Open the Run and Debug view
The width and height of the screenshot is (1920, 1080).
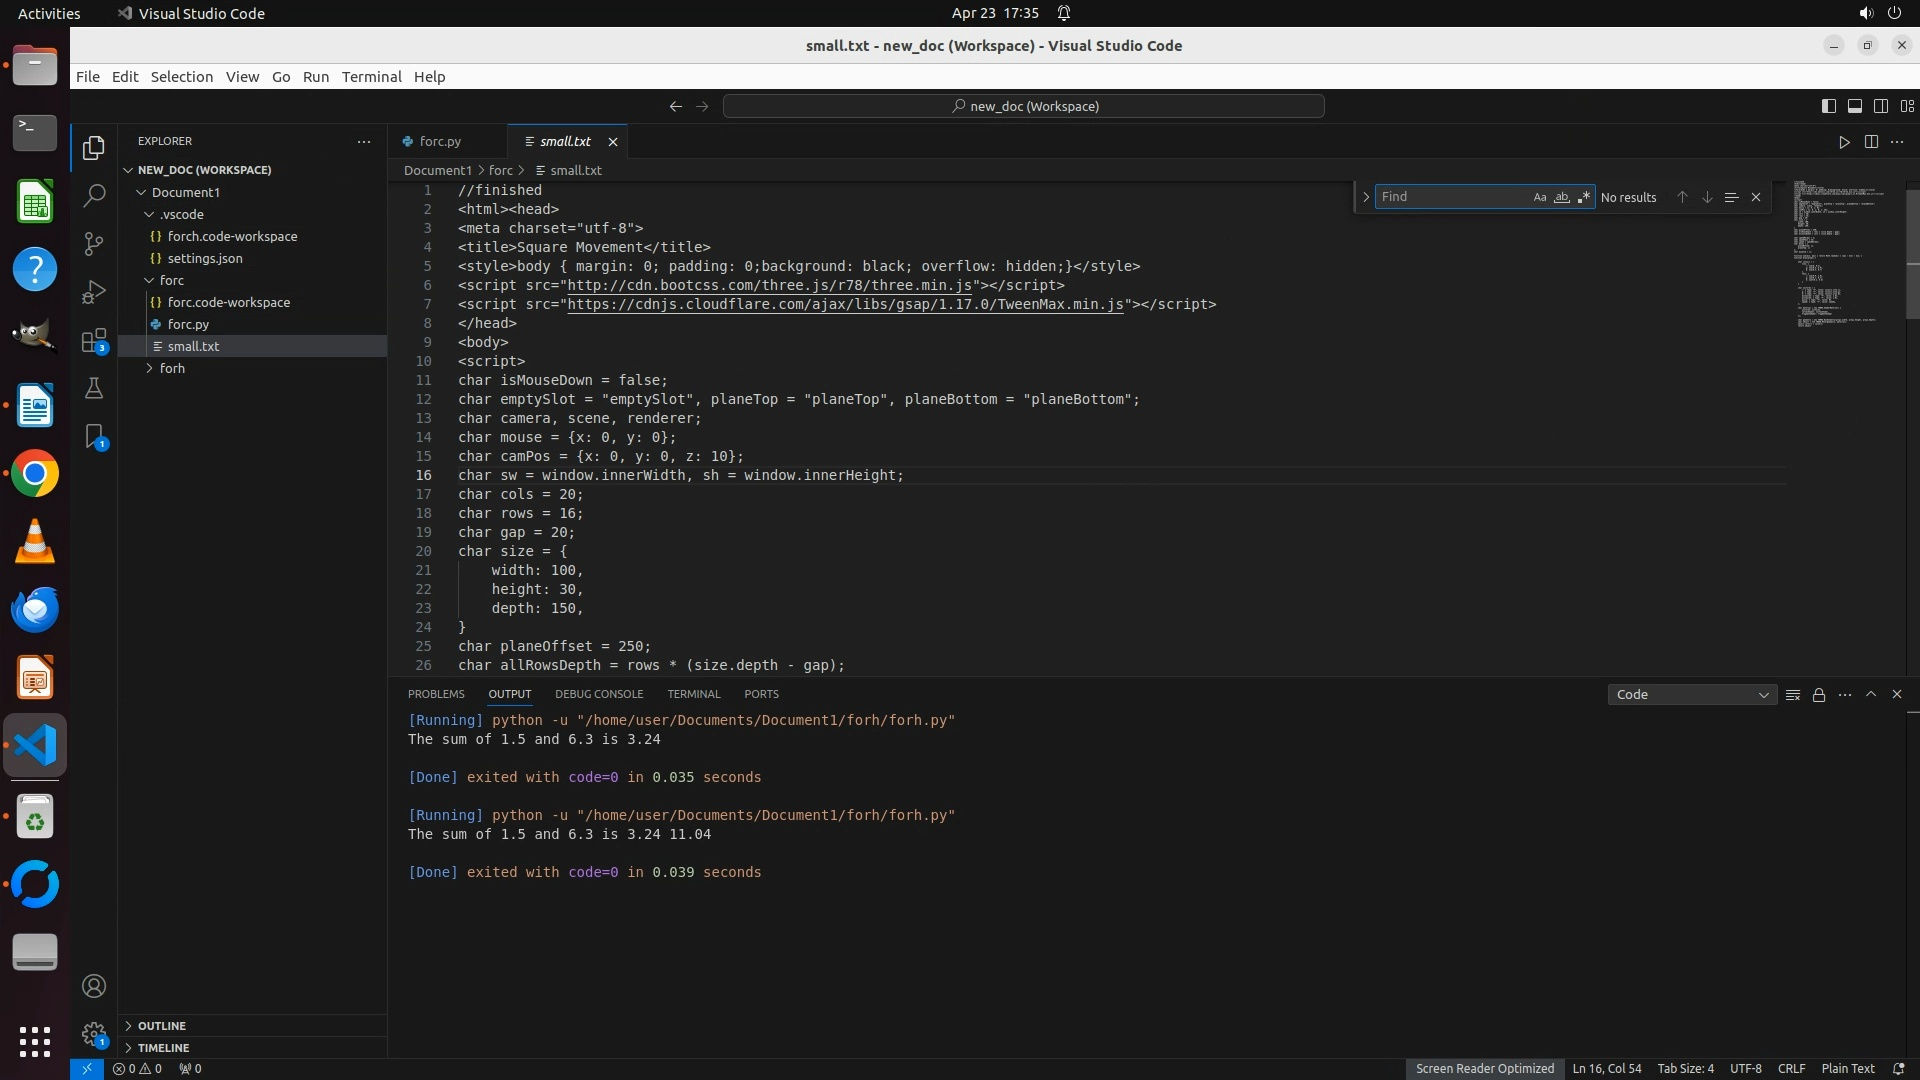click(x=94, y=292)
